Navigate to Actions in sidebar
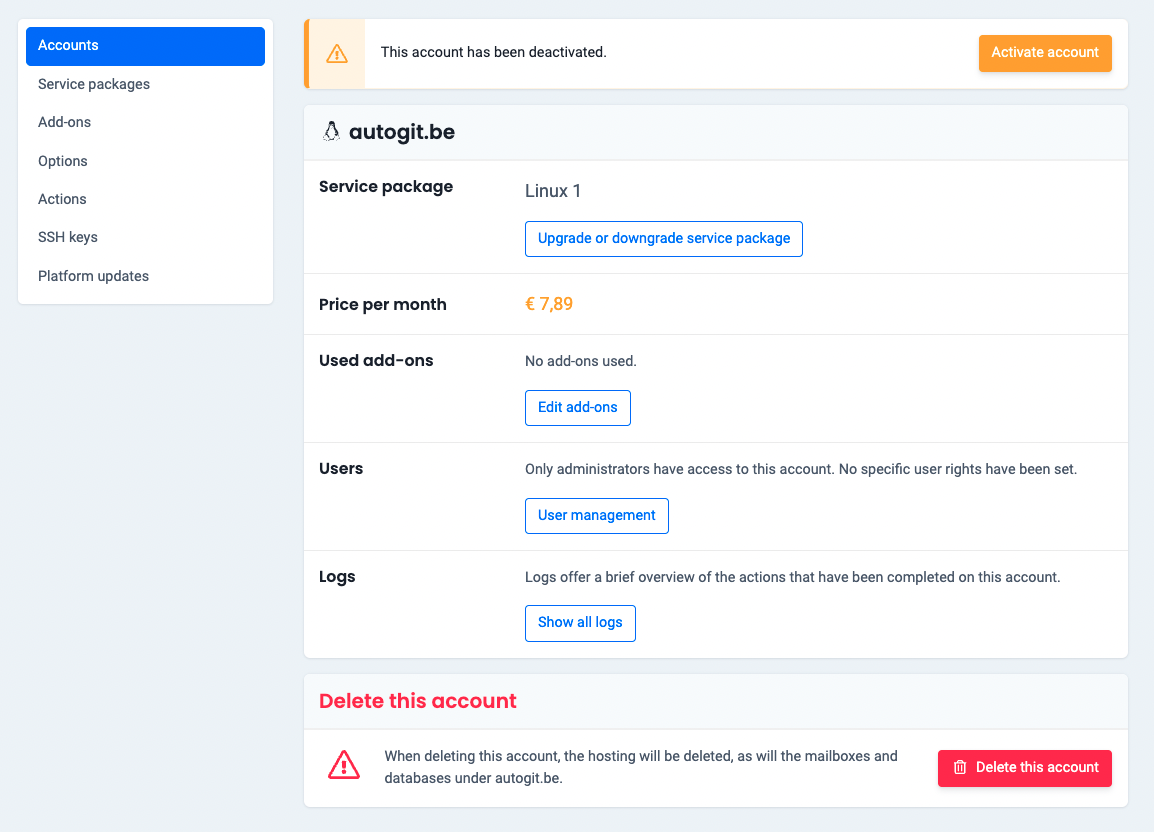 point(62,199)
